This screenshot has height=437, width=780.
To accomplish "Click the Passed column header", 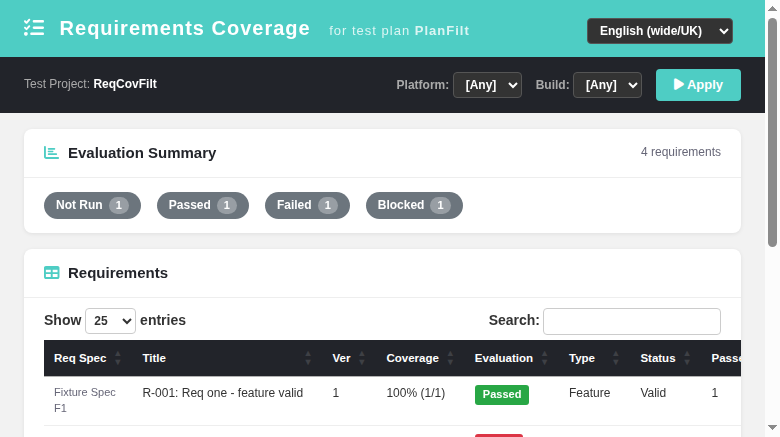I will click(726, 358).
